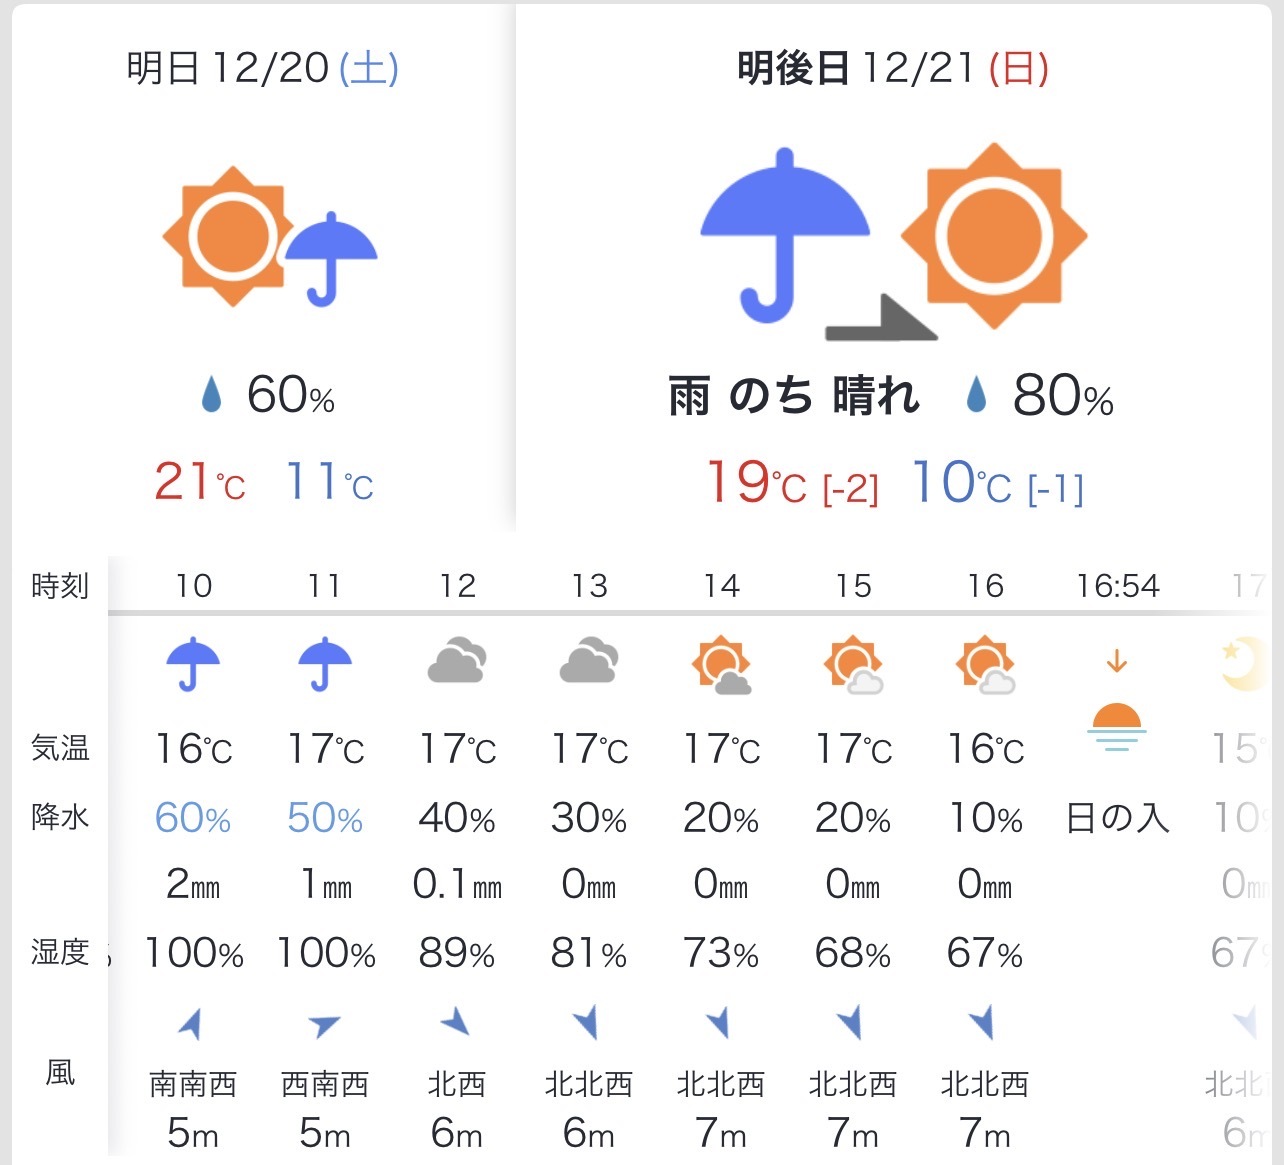Viewport: 1284px width, 1165px height.
Task: Click the 16 o'clock sun with cloud icon
Action: pos(985,664)
